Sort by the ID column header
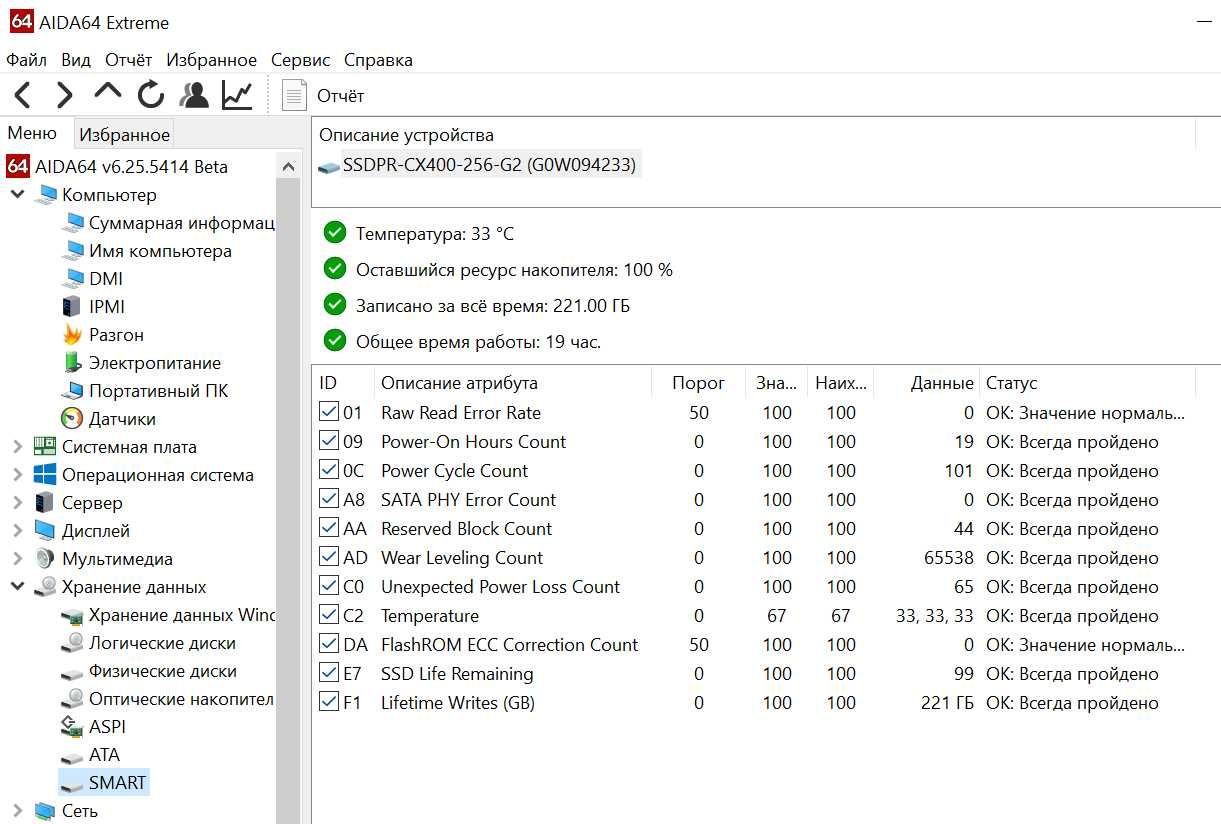 click(343, 382)
